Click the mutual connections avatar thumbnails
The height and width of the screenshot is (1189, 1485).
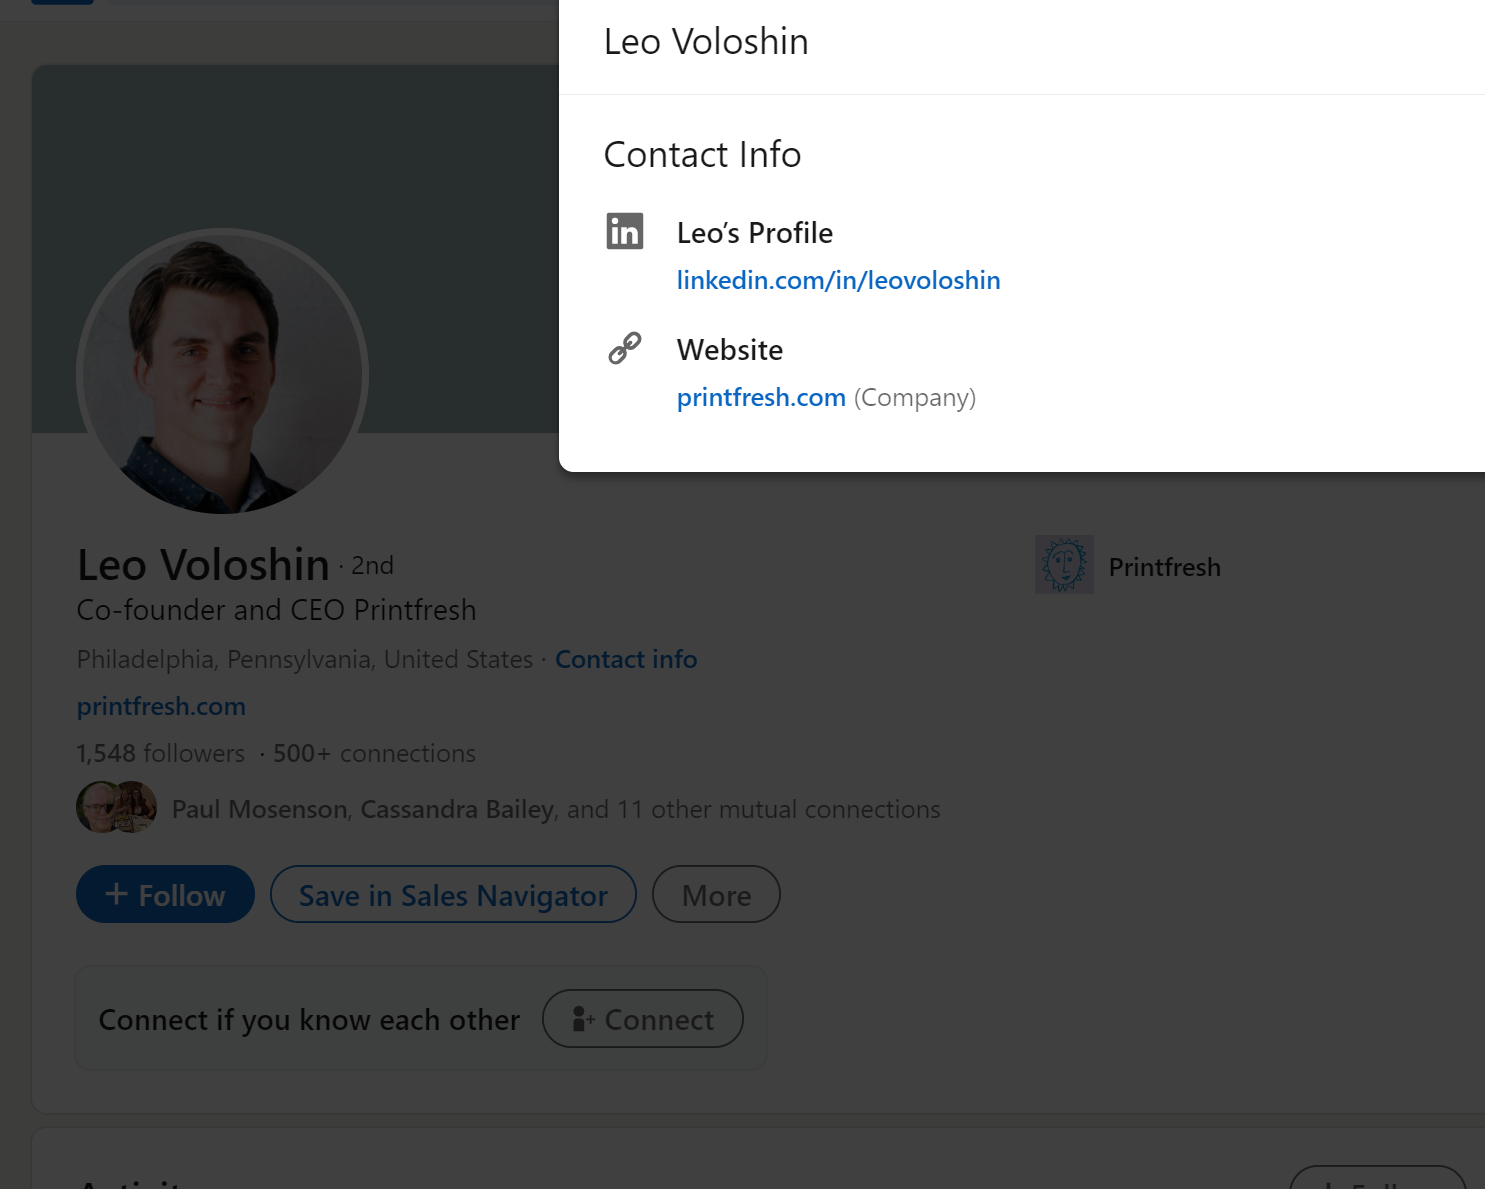[116, 807]
